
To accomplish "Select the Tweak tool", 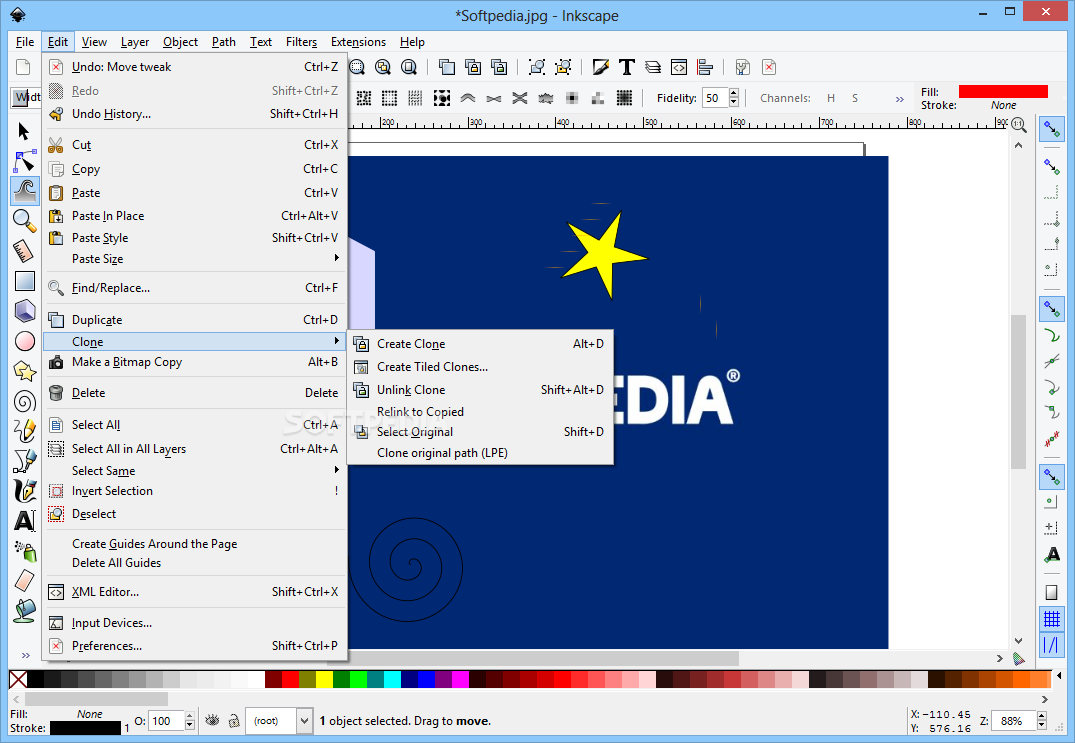I will [25, 191].
